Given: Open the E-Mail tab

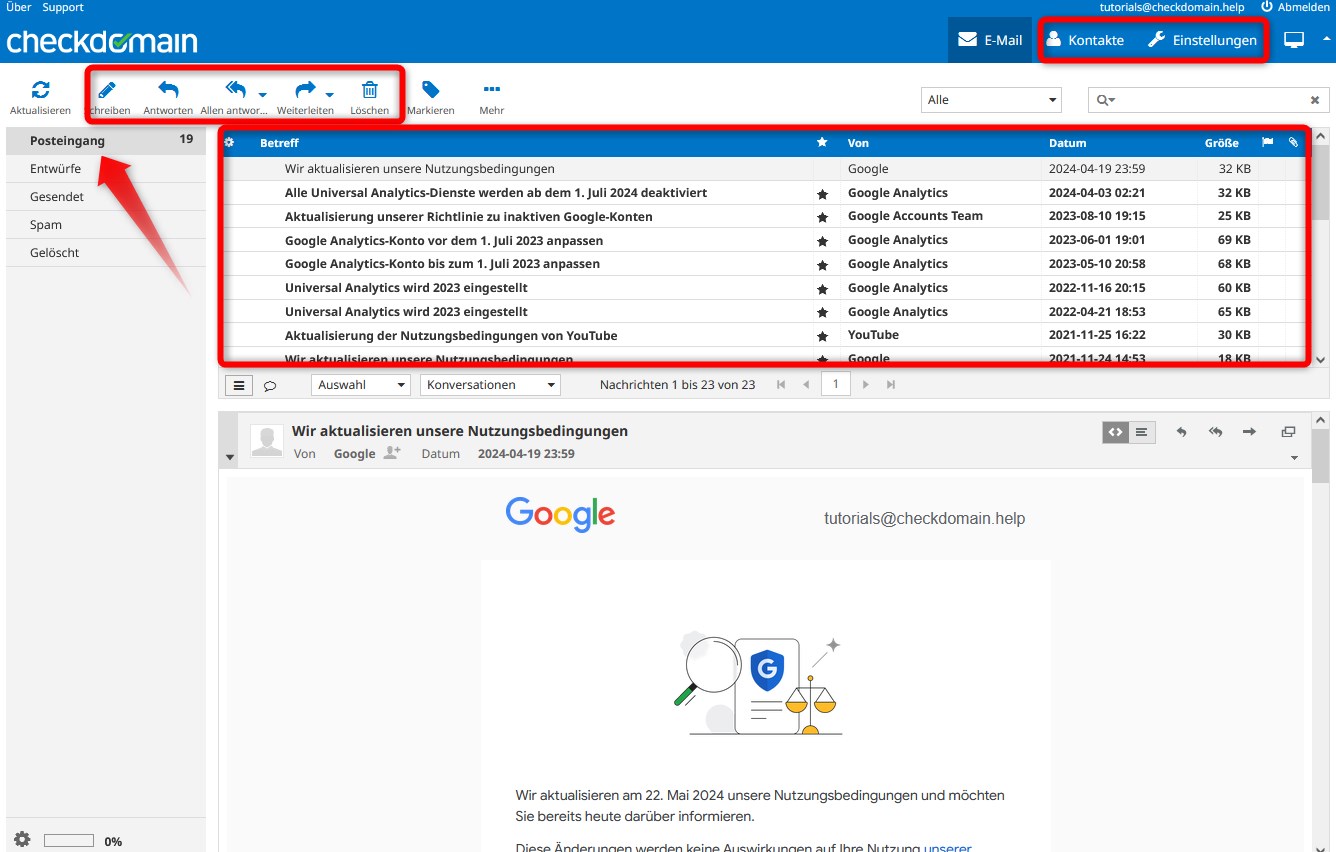Looking at the screenshot, I should point(990,40).
